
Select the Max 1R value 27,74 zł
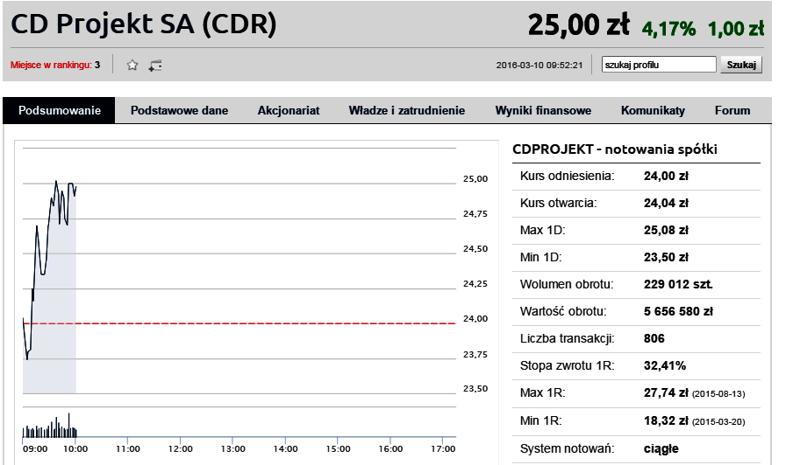coord(666,393)
